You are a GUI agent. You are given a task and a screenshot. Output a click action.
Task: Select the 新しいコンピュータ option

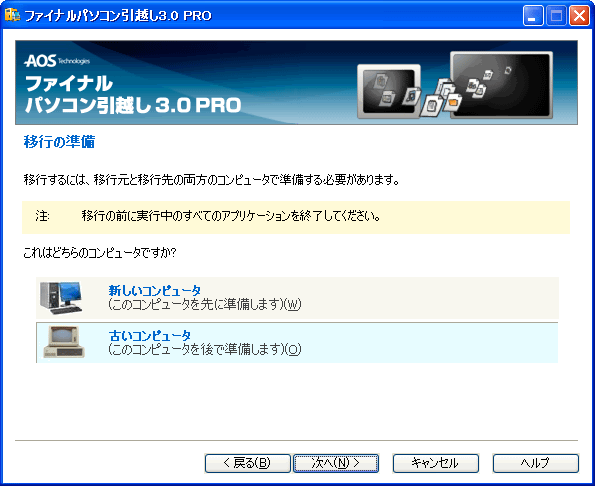[297, 298]
